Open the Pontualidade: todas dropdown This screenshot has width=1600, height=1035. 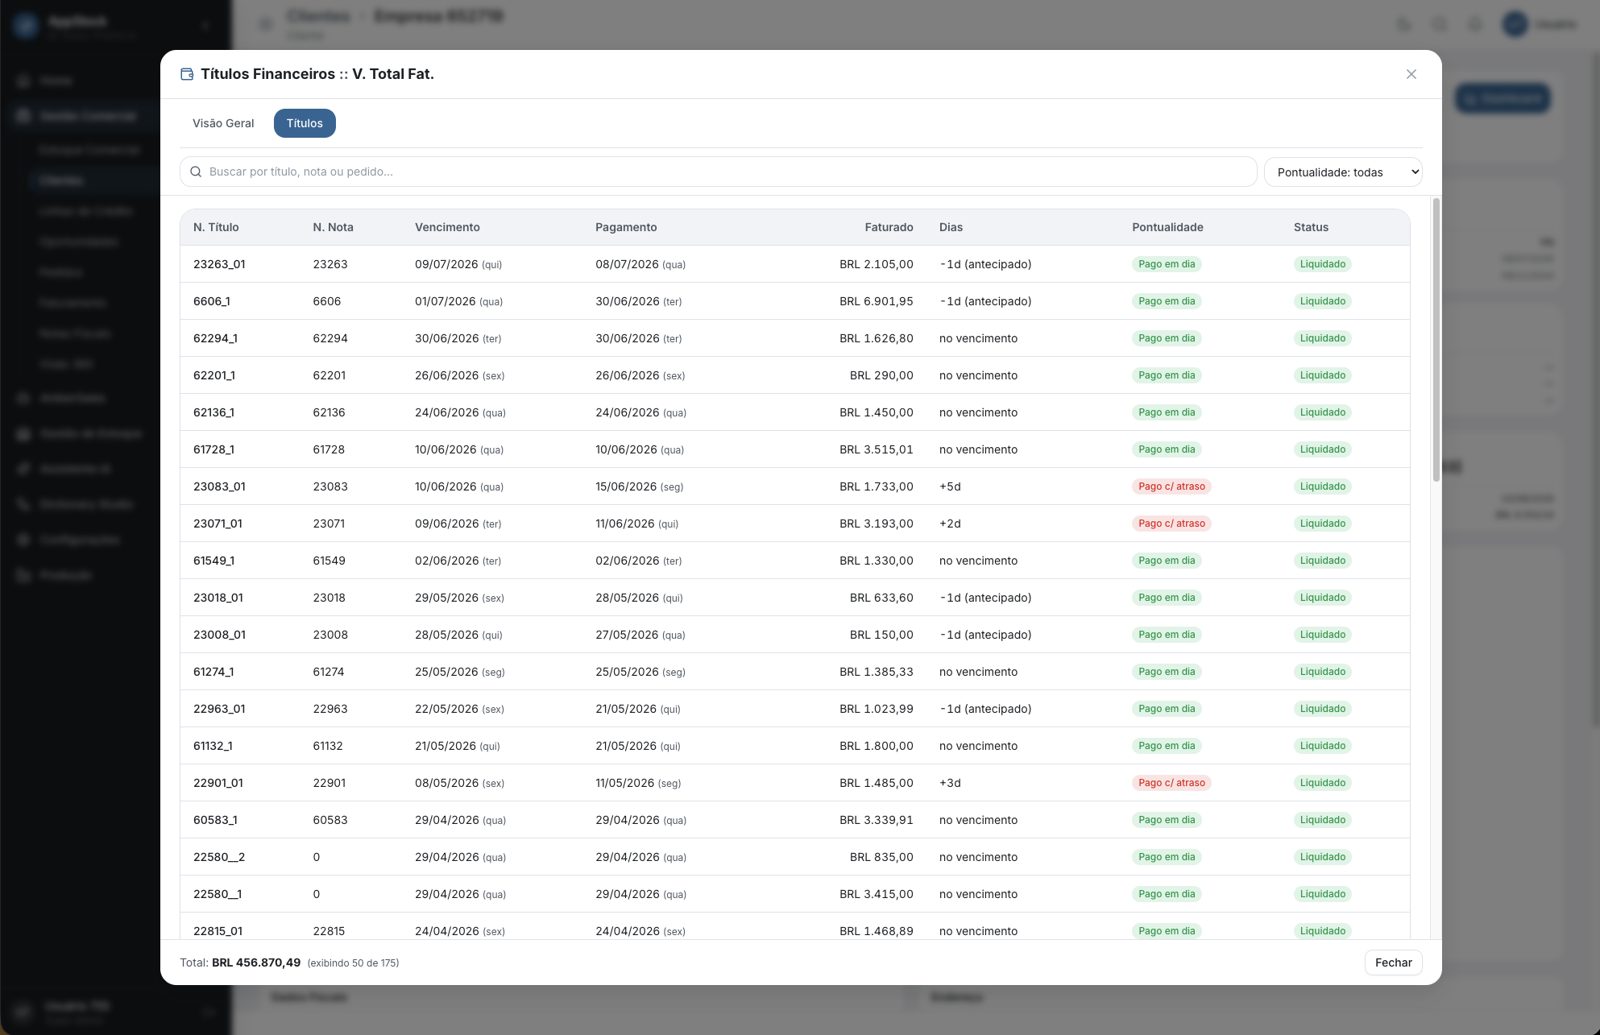click(1343, 172)
